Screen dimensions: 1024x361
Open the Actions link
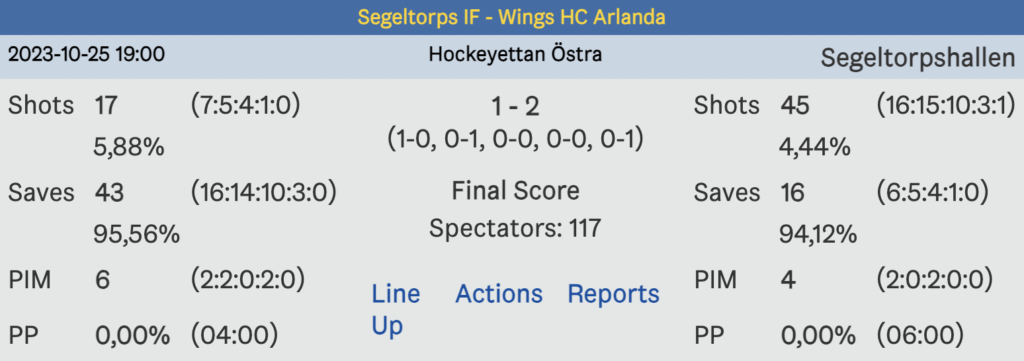coord(499,294)
